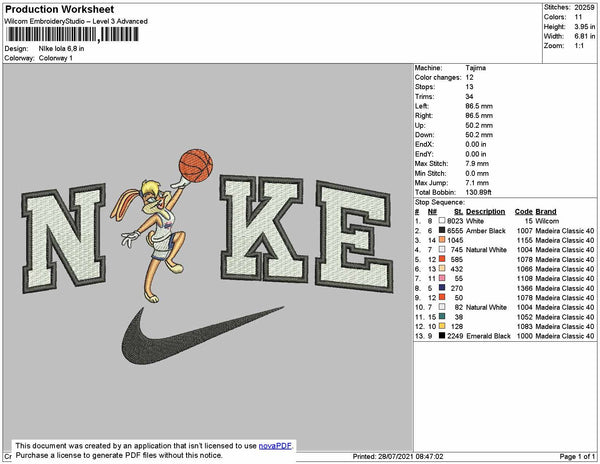Click the Color changes value 12
The width and height of the screenshot is (600, 464).
469,77
